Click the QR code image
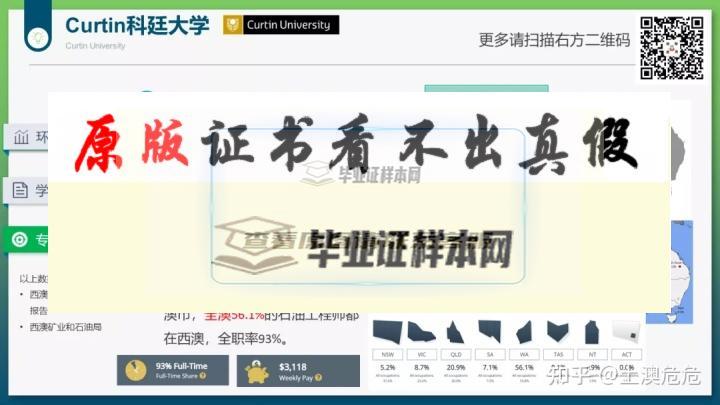This screenshot has width=720, height=405. [672, 48]
